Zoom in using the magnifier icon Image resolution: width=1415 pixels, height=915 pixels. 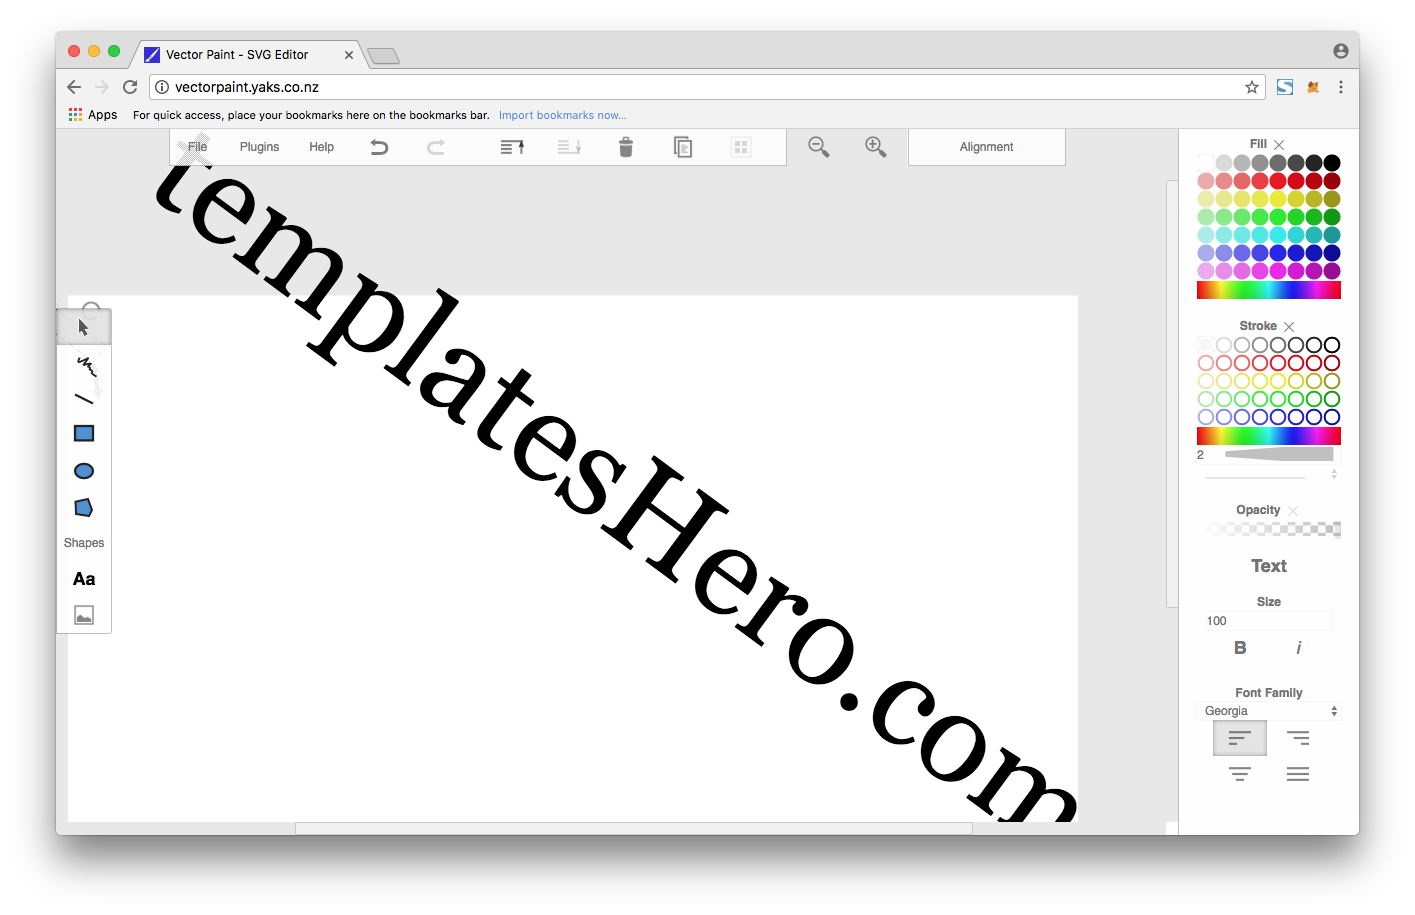875,146
